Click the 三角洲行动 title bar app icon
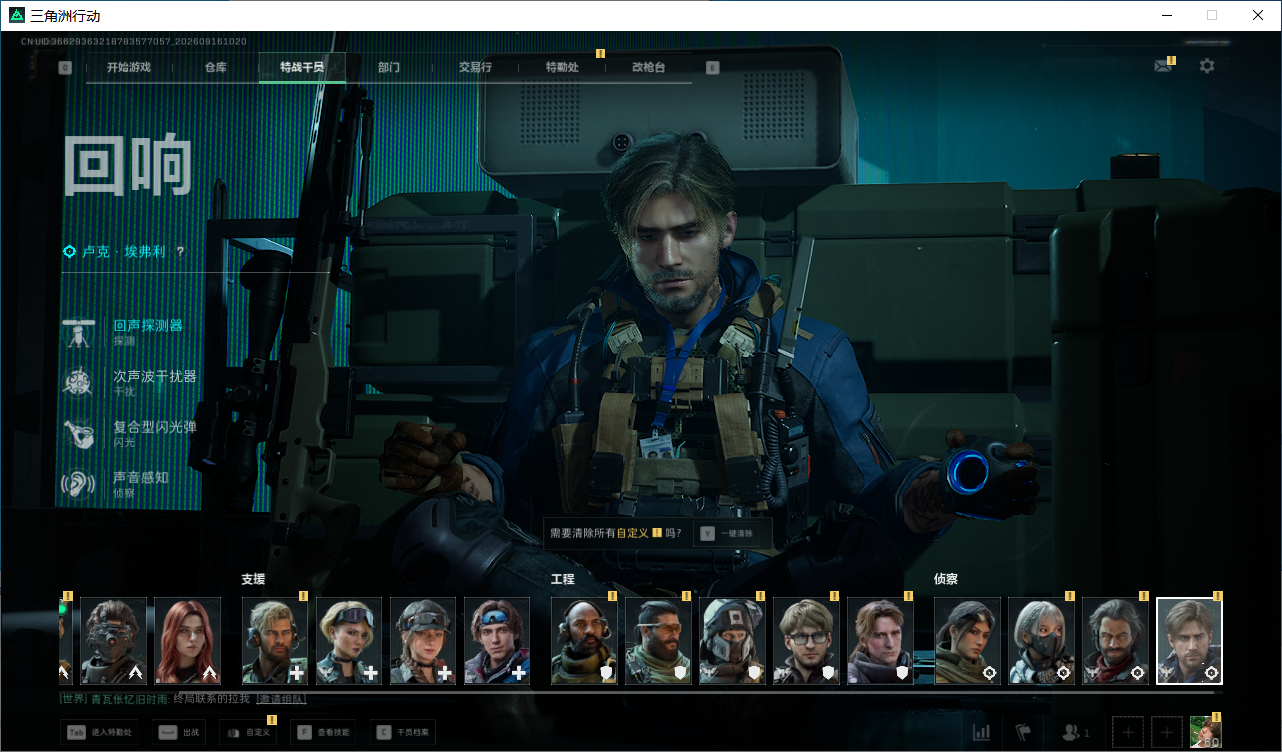The height and width of the screenshot is (752, 1282). [16, 15]
